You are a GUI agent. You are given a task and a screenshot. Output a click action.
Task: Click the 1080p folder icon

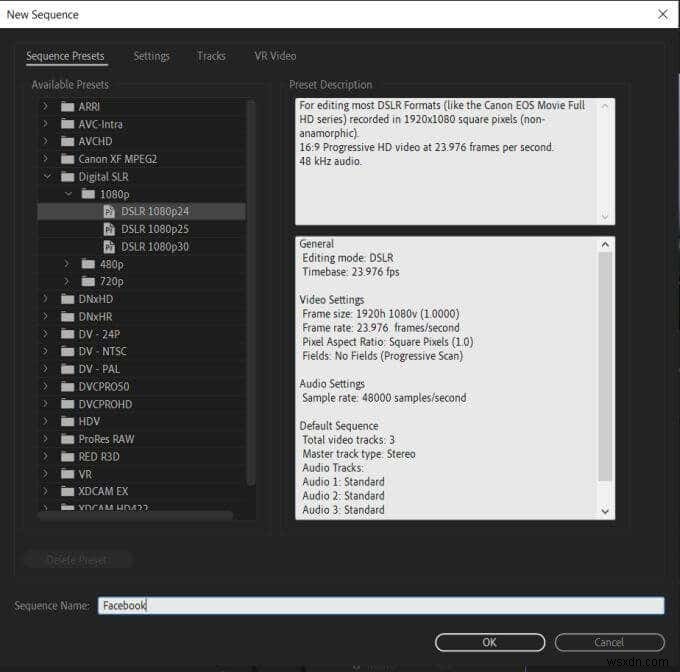[88, 194]
